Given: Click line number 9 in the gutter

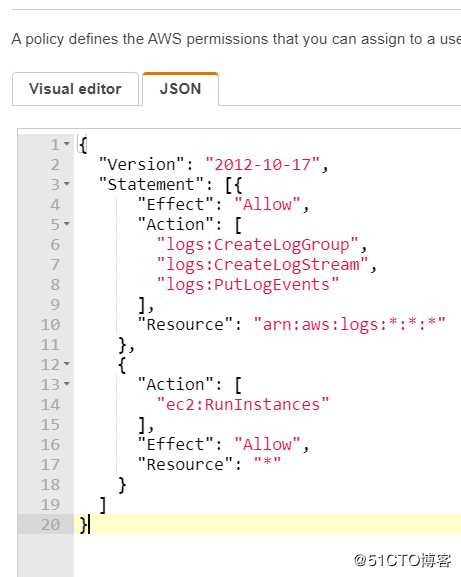Looking at the screenshot, I should pos(55,304).
